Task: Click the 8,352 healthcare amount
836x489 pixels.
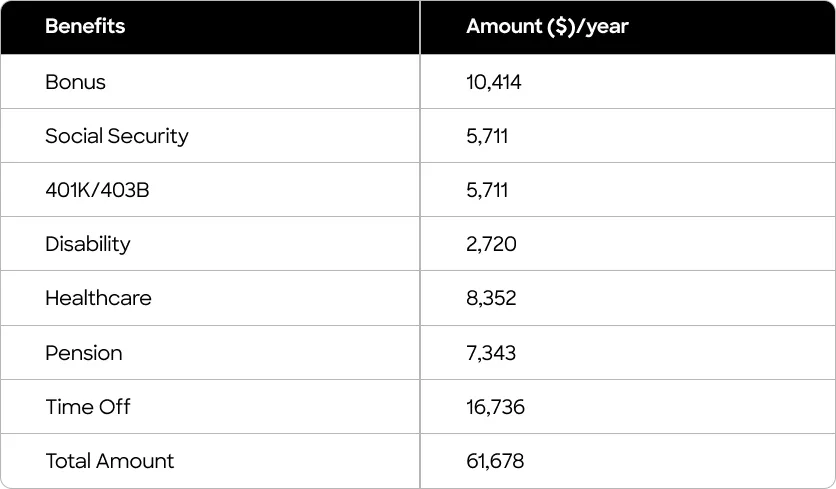Action: coord(491,298)
